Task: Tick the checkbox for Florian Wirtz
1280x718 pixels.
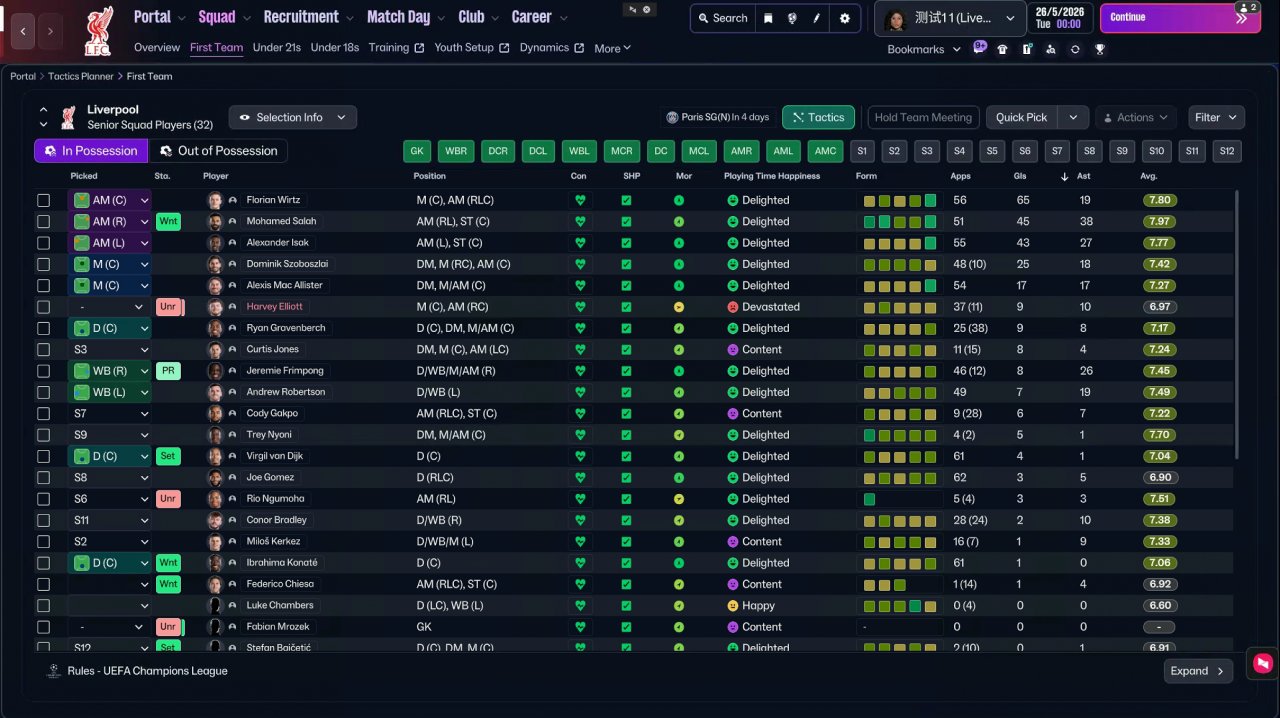Action: click(x=43, y=200)
